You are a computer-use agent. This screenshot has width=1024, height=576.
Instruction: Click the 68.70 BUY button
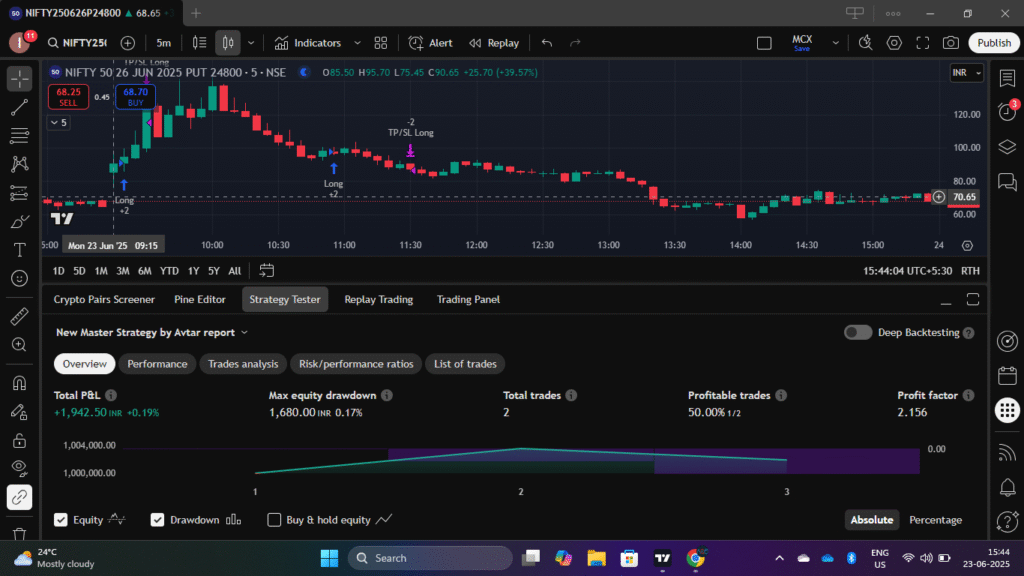(x=135, y=97)
